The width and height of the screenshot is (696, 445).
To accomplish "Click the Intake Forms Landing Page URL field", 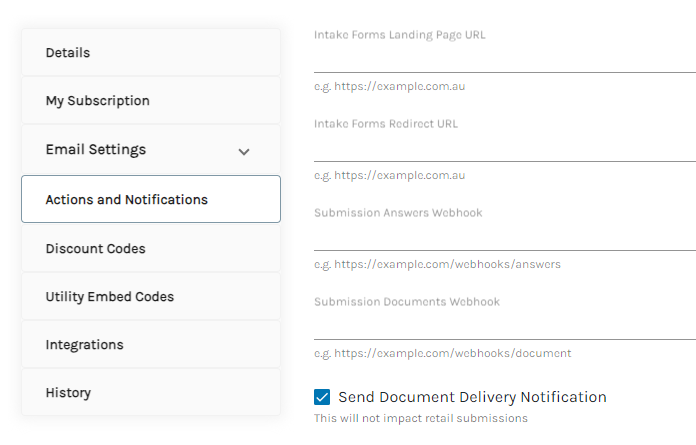I will pyautogui.click(x=505, y=59).
